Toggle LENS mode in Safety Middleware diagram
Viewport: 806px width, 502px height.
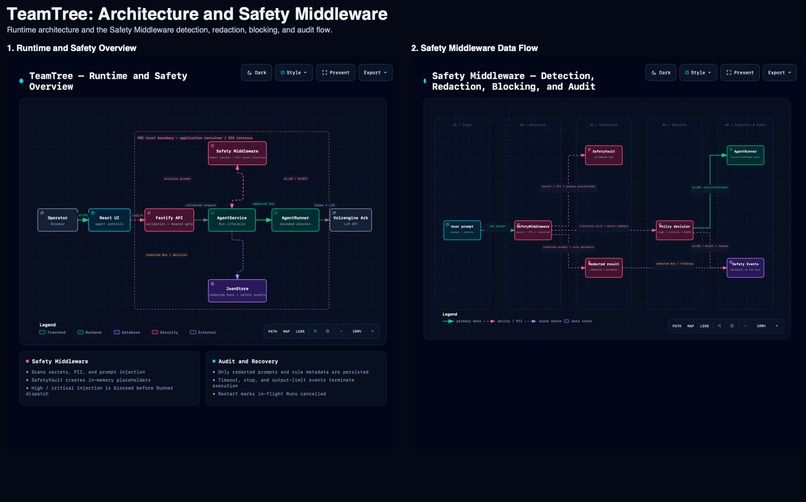coord(704,326)
